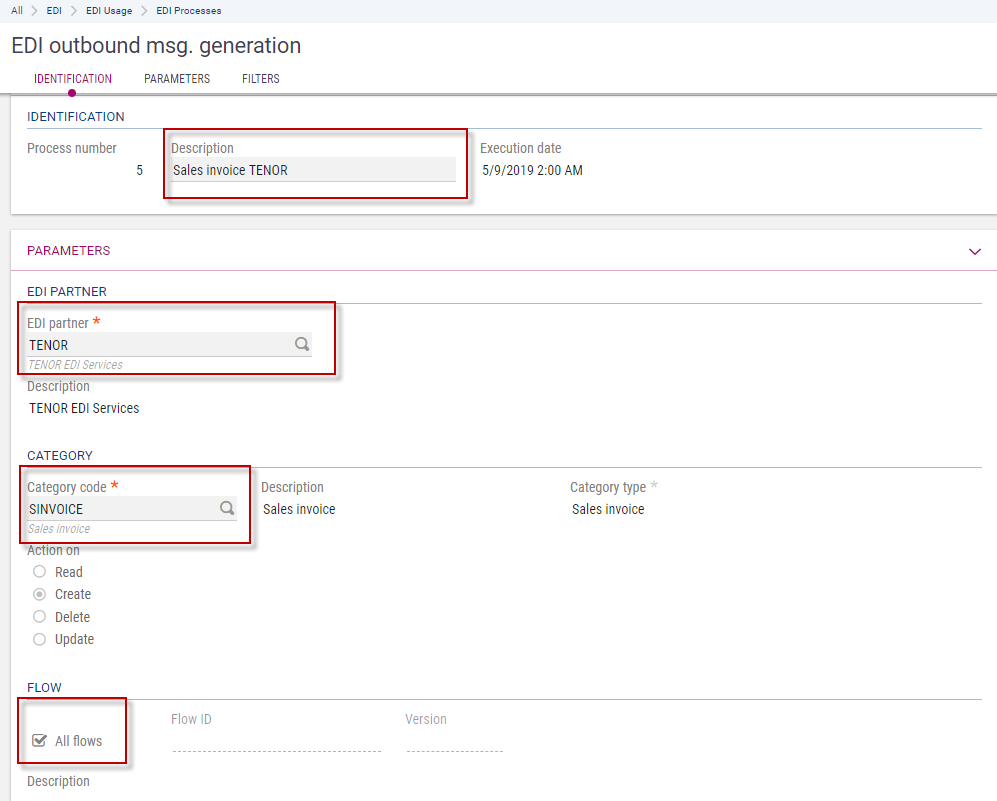Select the Create action radio button
This screenshot has height=801, width=997.
pyautogui.click(x=40, y=594)
